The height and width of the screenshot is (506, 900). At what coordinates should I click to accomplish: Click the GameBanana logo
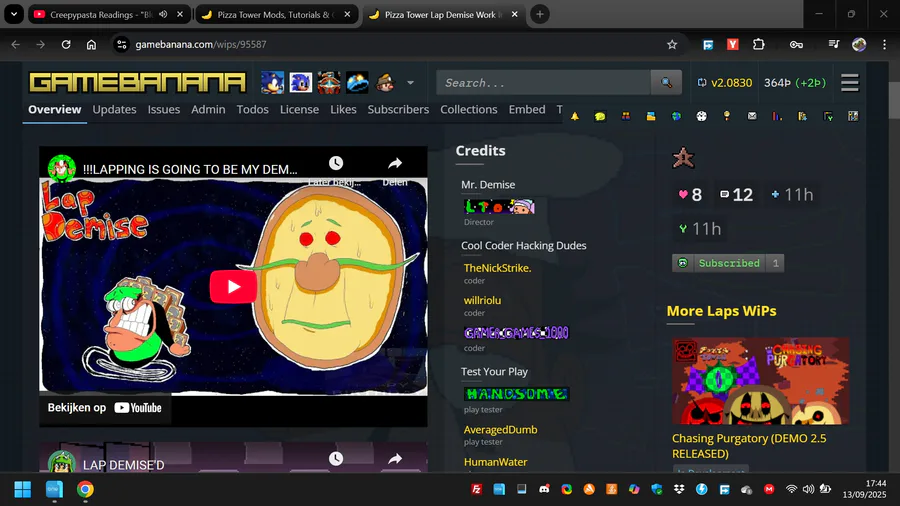[x=137, y=83]
